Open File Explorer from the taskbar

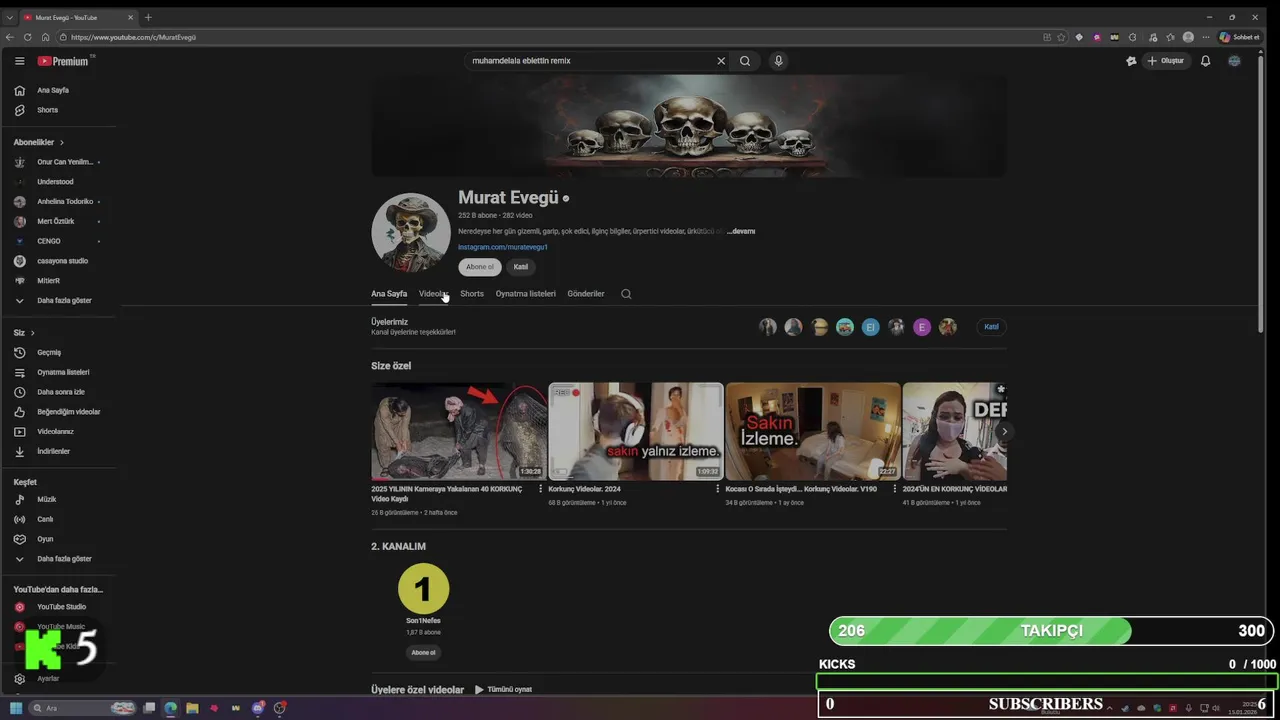click(x=192, y=708)
